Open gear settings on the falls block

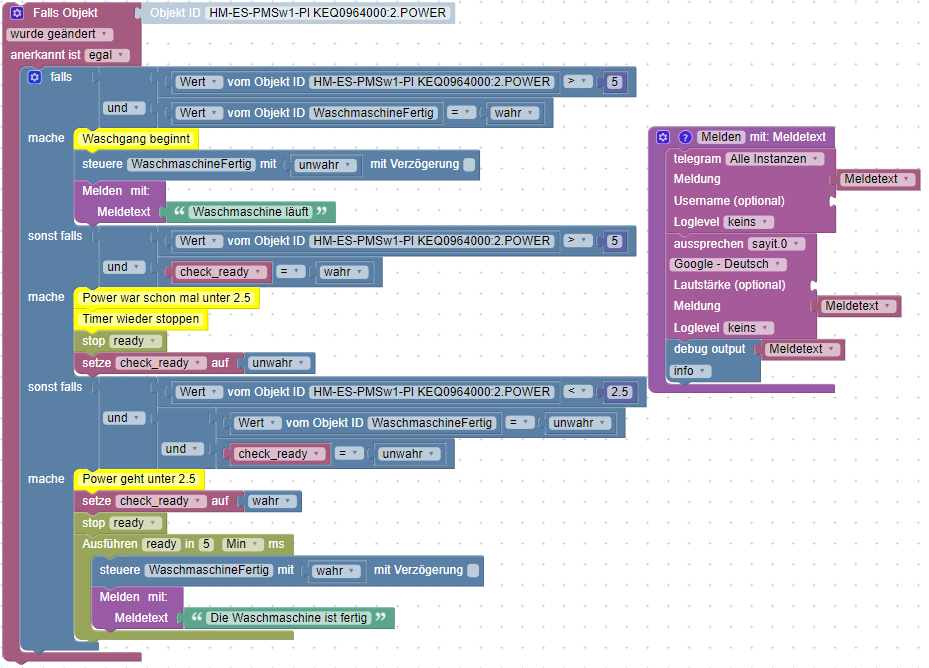coord(35,77)
